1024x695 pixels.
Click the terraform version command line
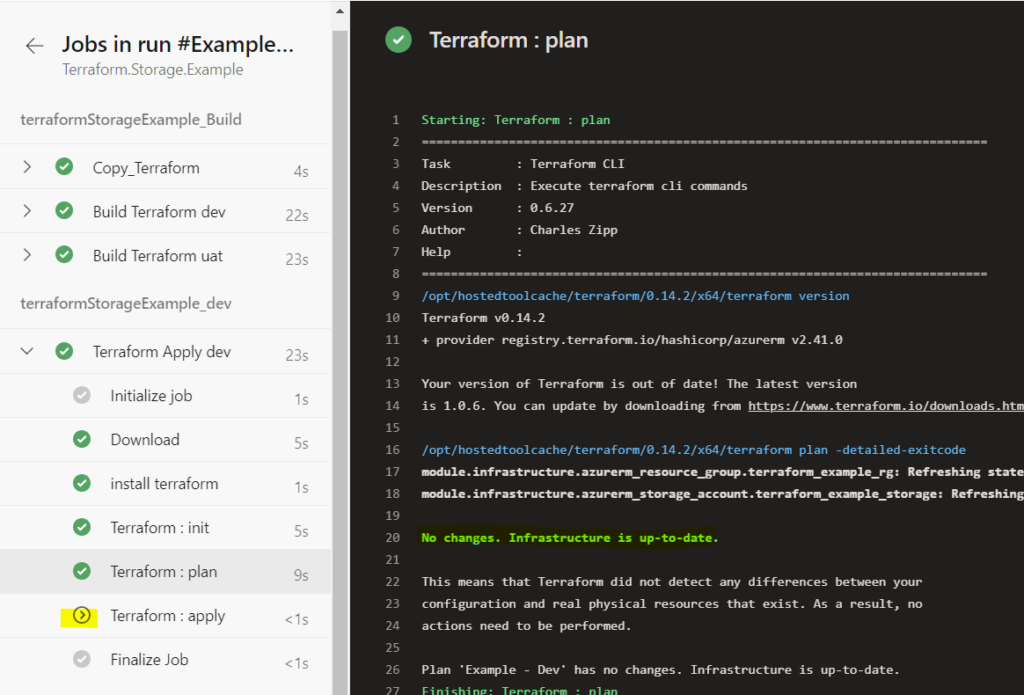[x=635, y=295]
